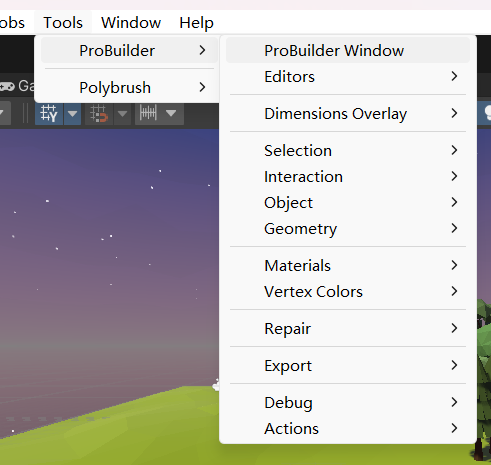Expand the Geometry submenu

(x=348, y=229)
